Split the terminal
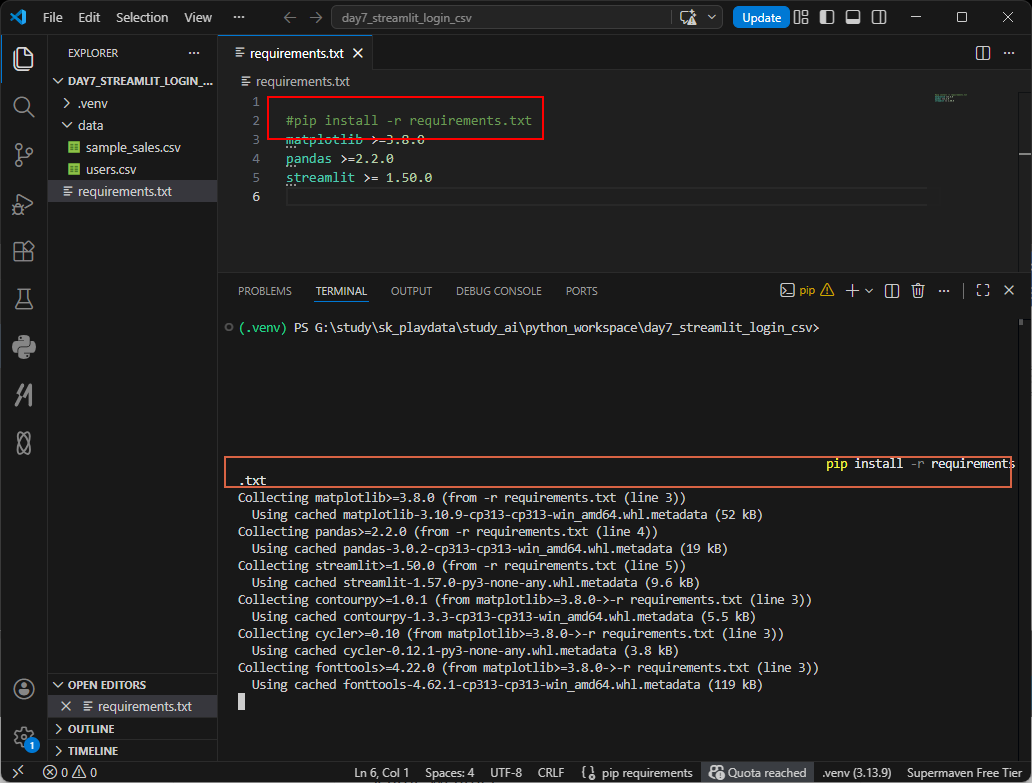The image size is (1032, 783). coord(892,291)
